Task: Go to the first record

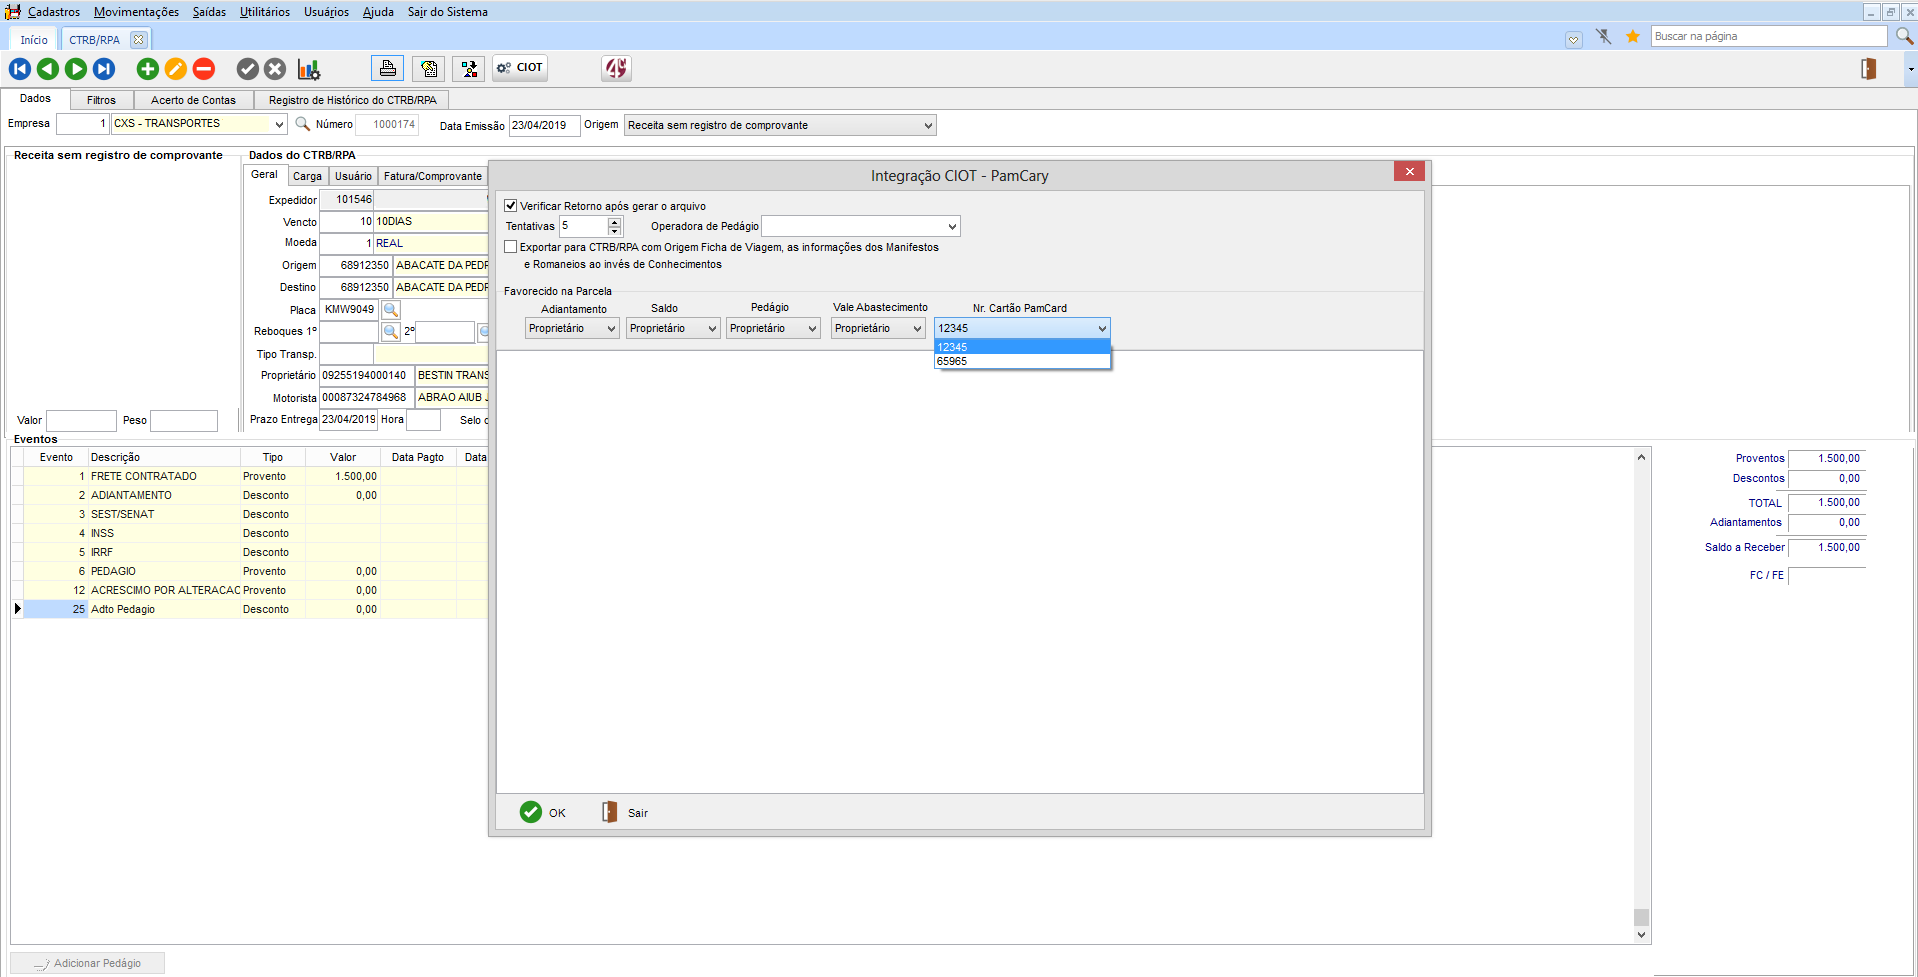Action: coord(20,69)
